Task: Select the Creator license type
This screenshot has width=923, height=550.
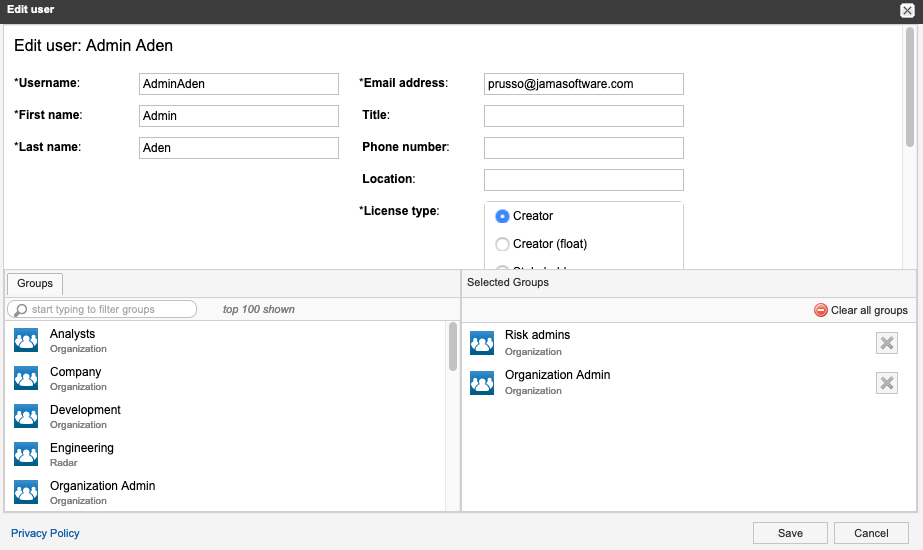Action: (502, 216)
